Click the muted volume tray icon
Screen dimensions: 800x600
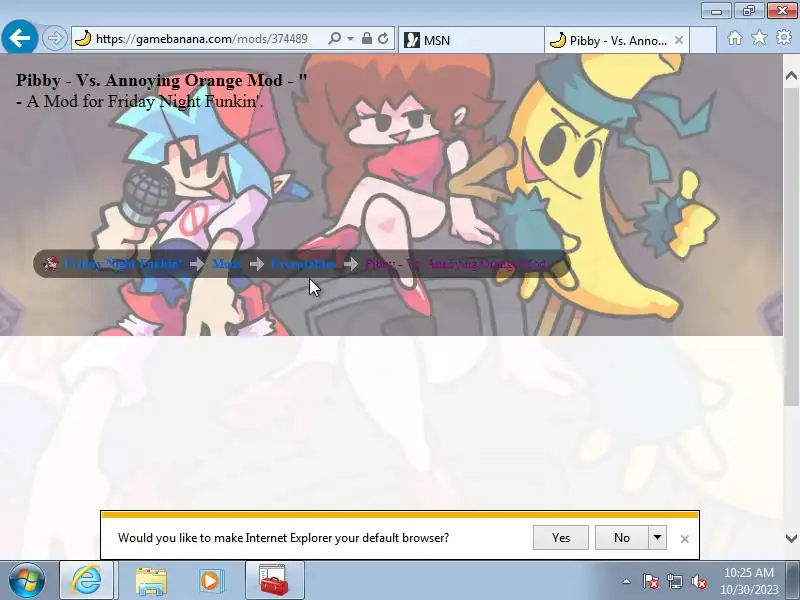coord(699,581)
